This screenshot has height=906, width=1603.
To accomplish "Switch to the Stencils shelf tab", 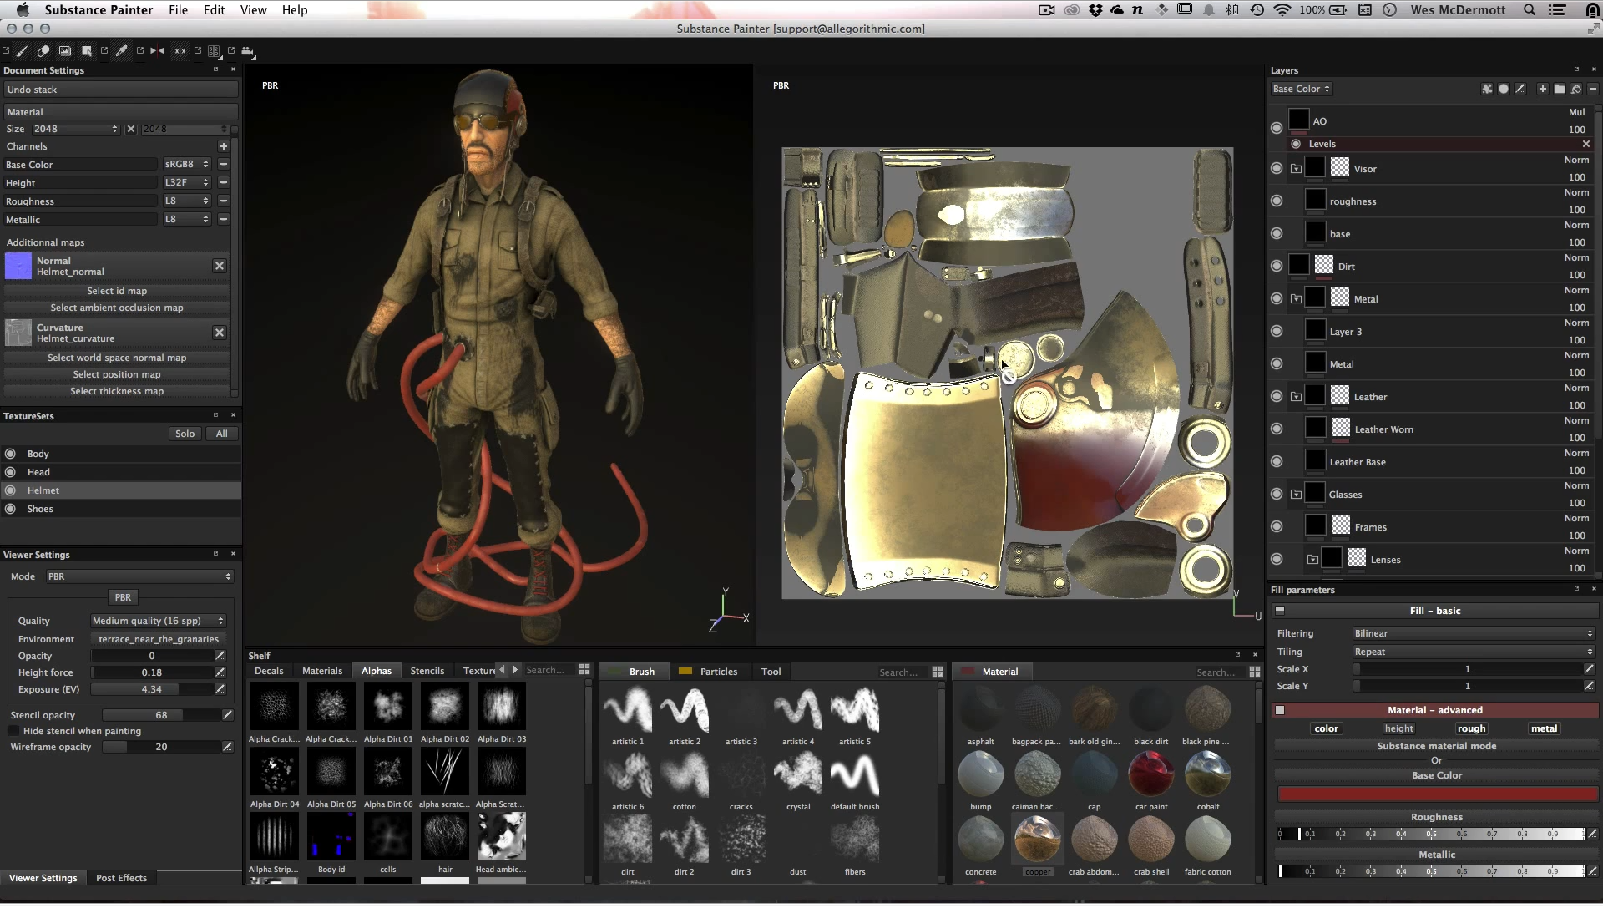I will pos(427,671).
